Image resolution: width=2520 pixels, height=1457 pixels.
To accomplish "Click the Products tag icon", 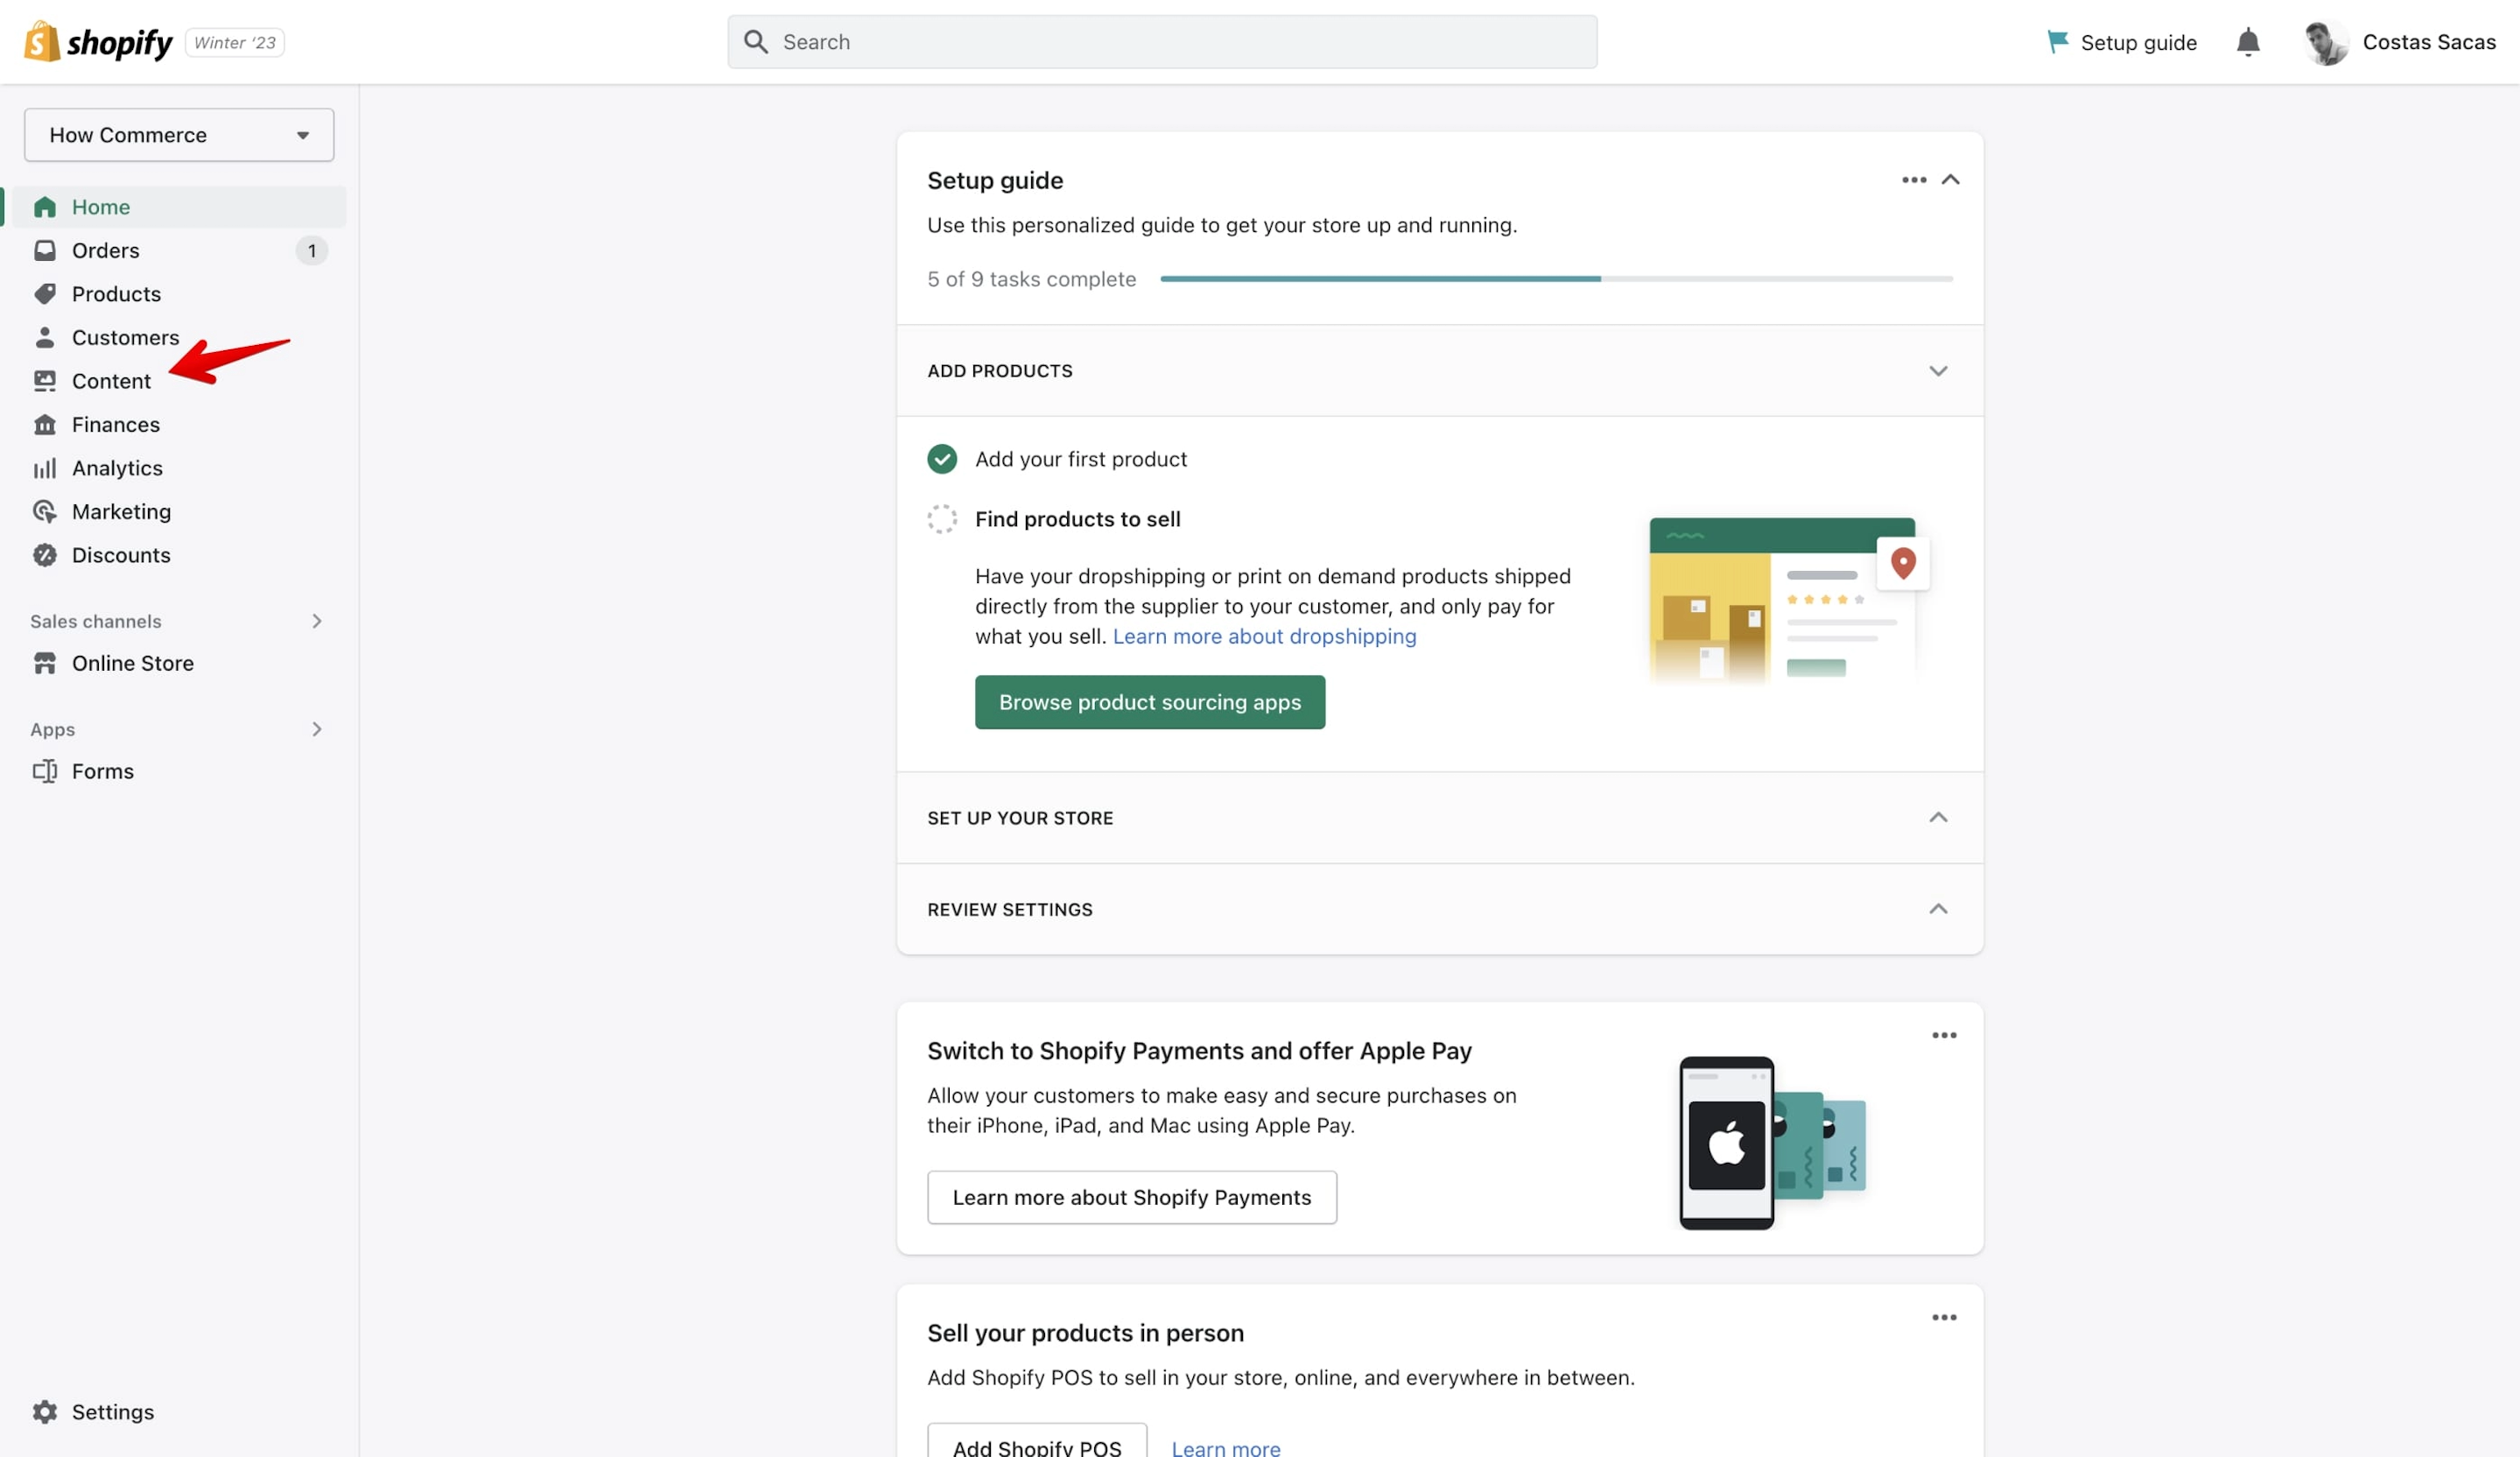I will [45, 294].
